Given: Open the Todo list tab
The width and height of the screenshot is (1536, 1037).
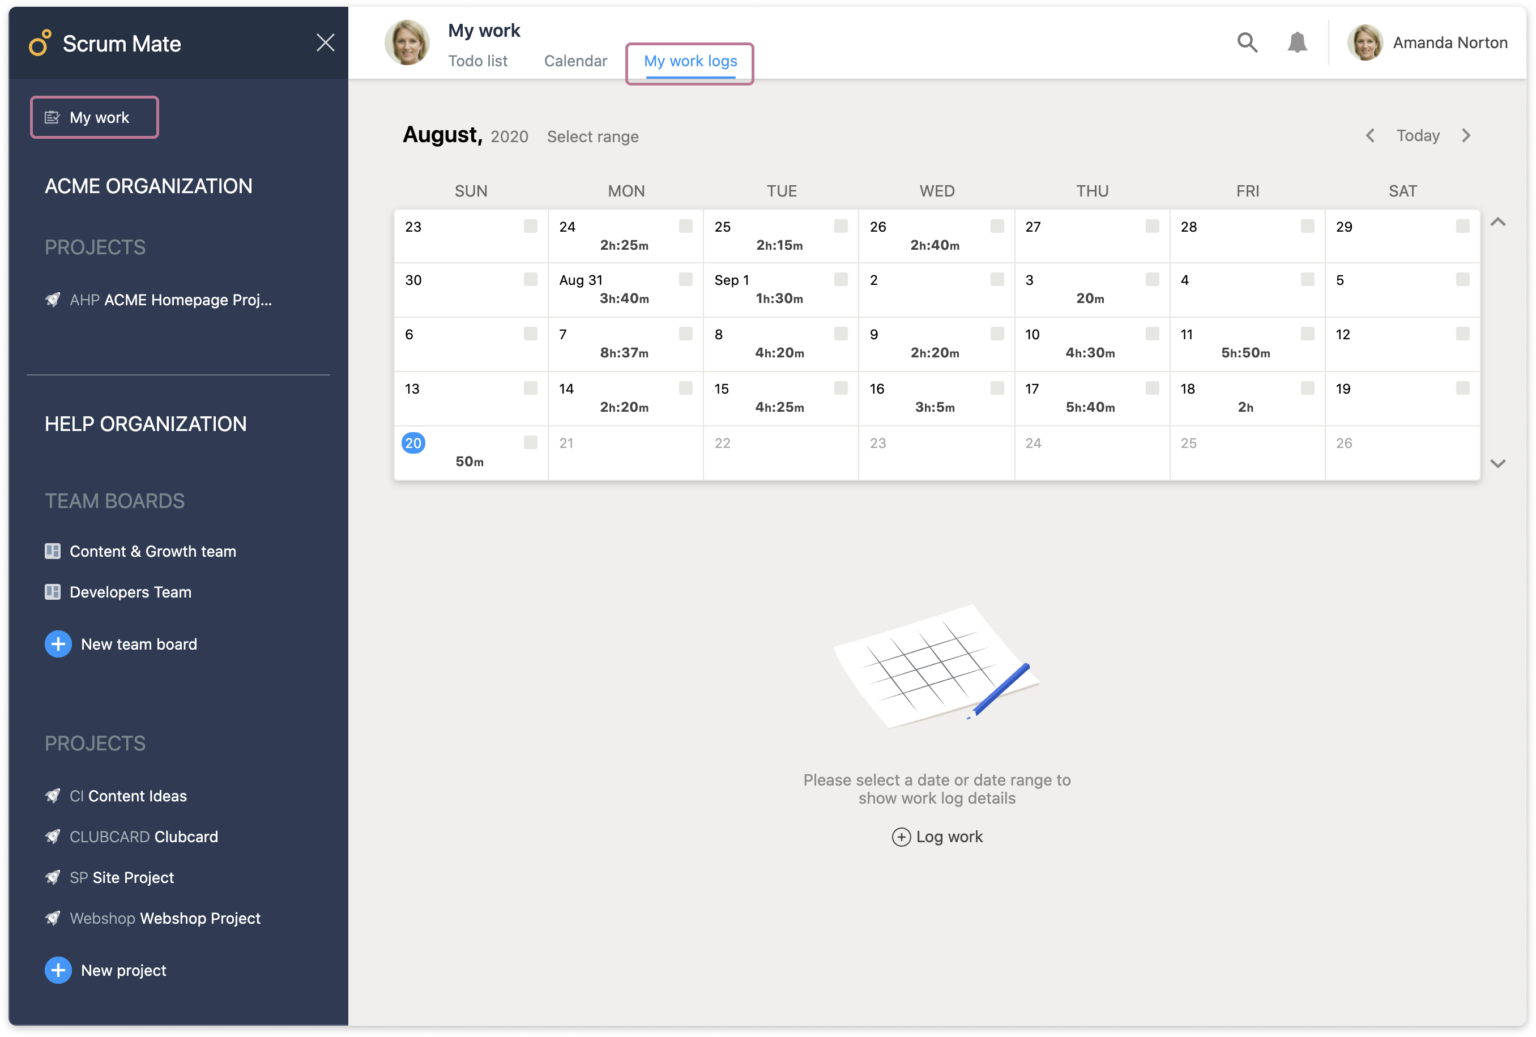Looking at the screenshot, I should point(478,61).
